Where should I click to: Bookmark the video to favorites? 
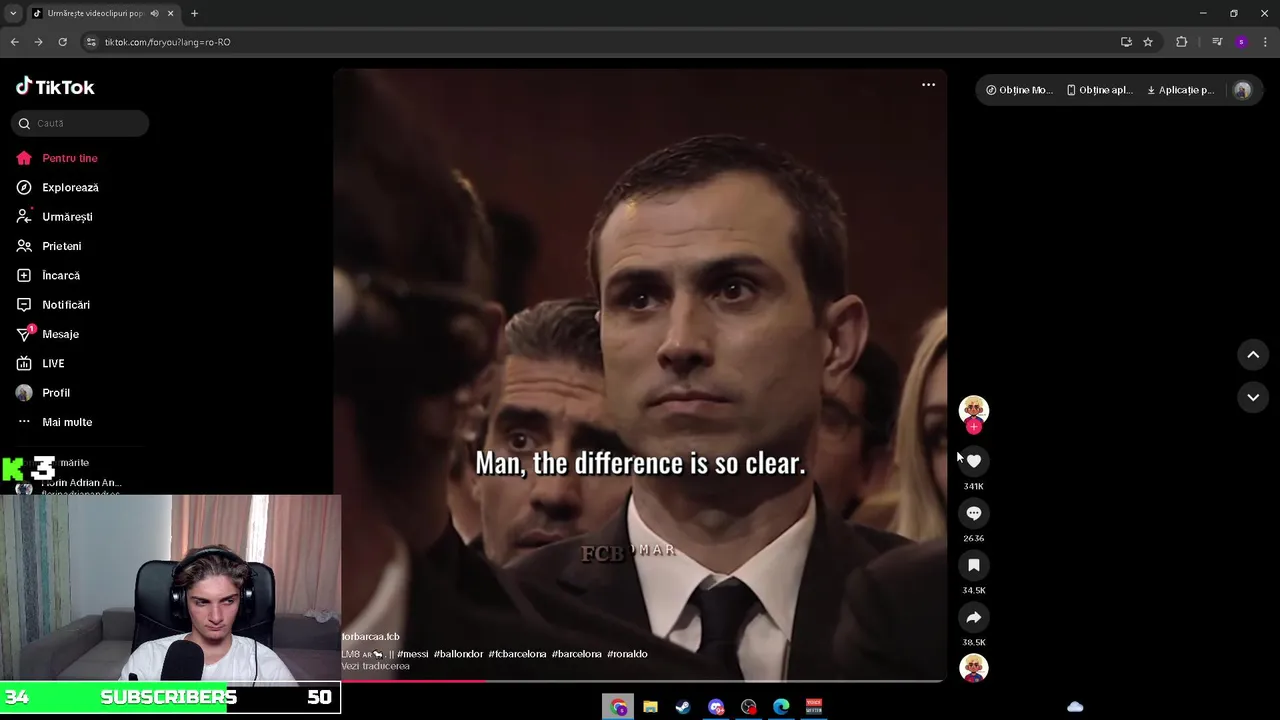point(973,565)
